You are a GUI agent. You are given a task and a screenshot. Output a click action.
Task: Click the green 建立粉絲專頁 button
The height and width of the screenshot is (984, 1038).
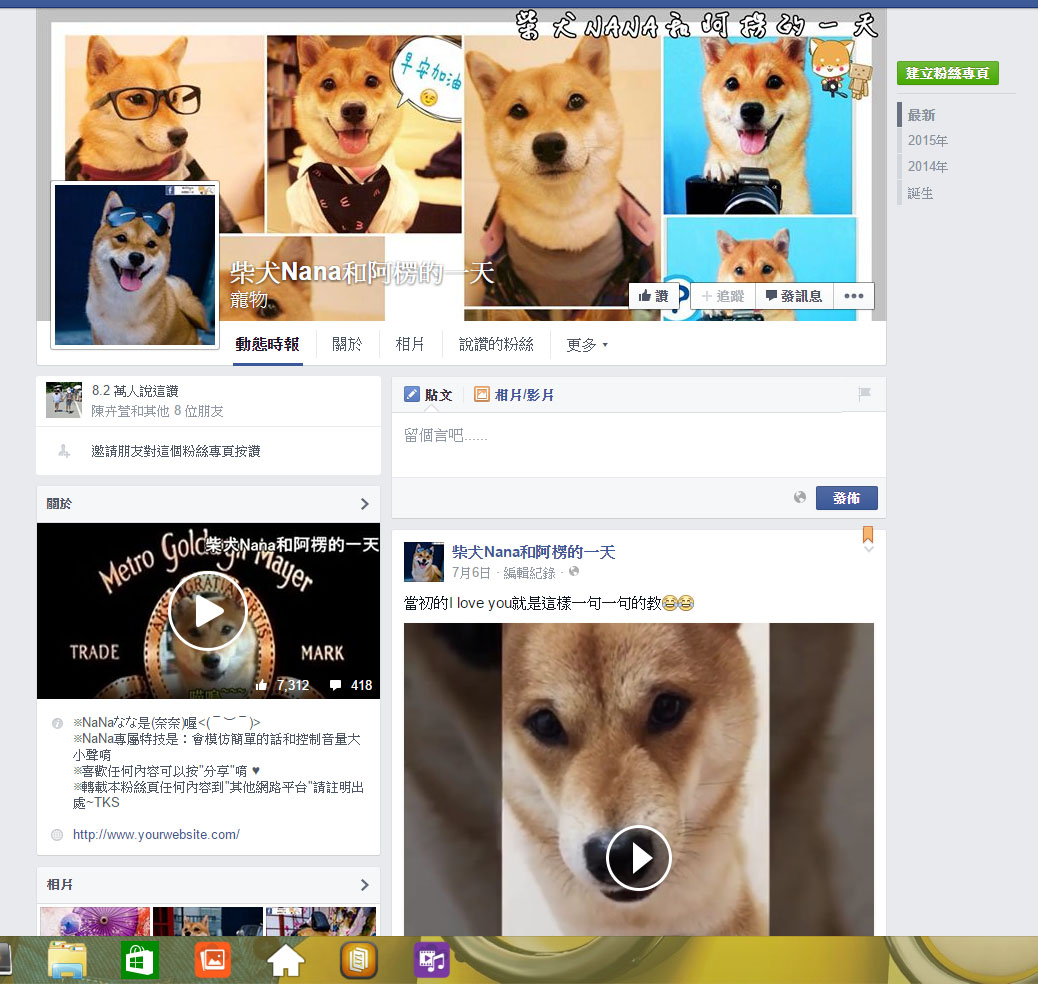click(947, 73)
